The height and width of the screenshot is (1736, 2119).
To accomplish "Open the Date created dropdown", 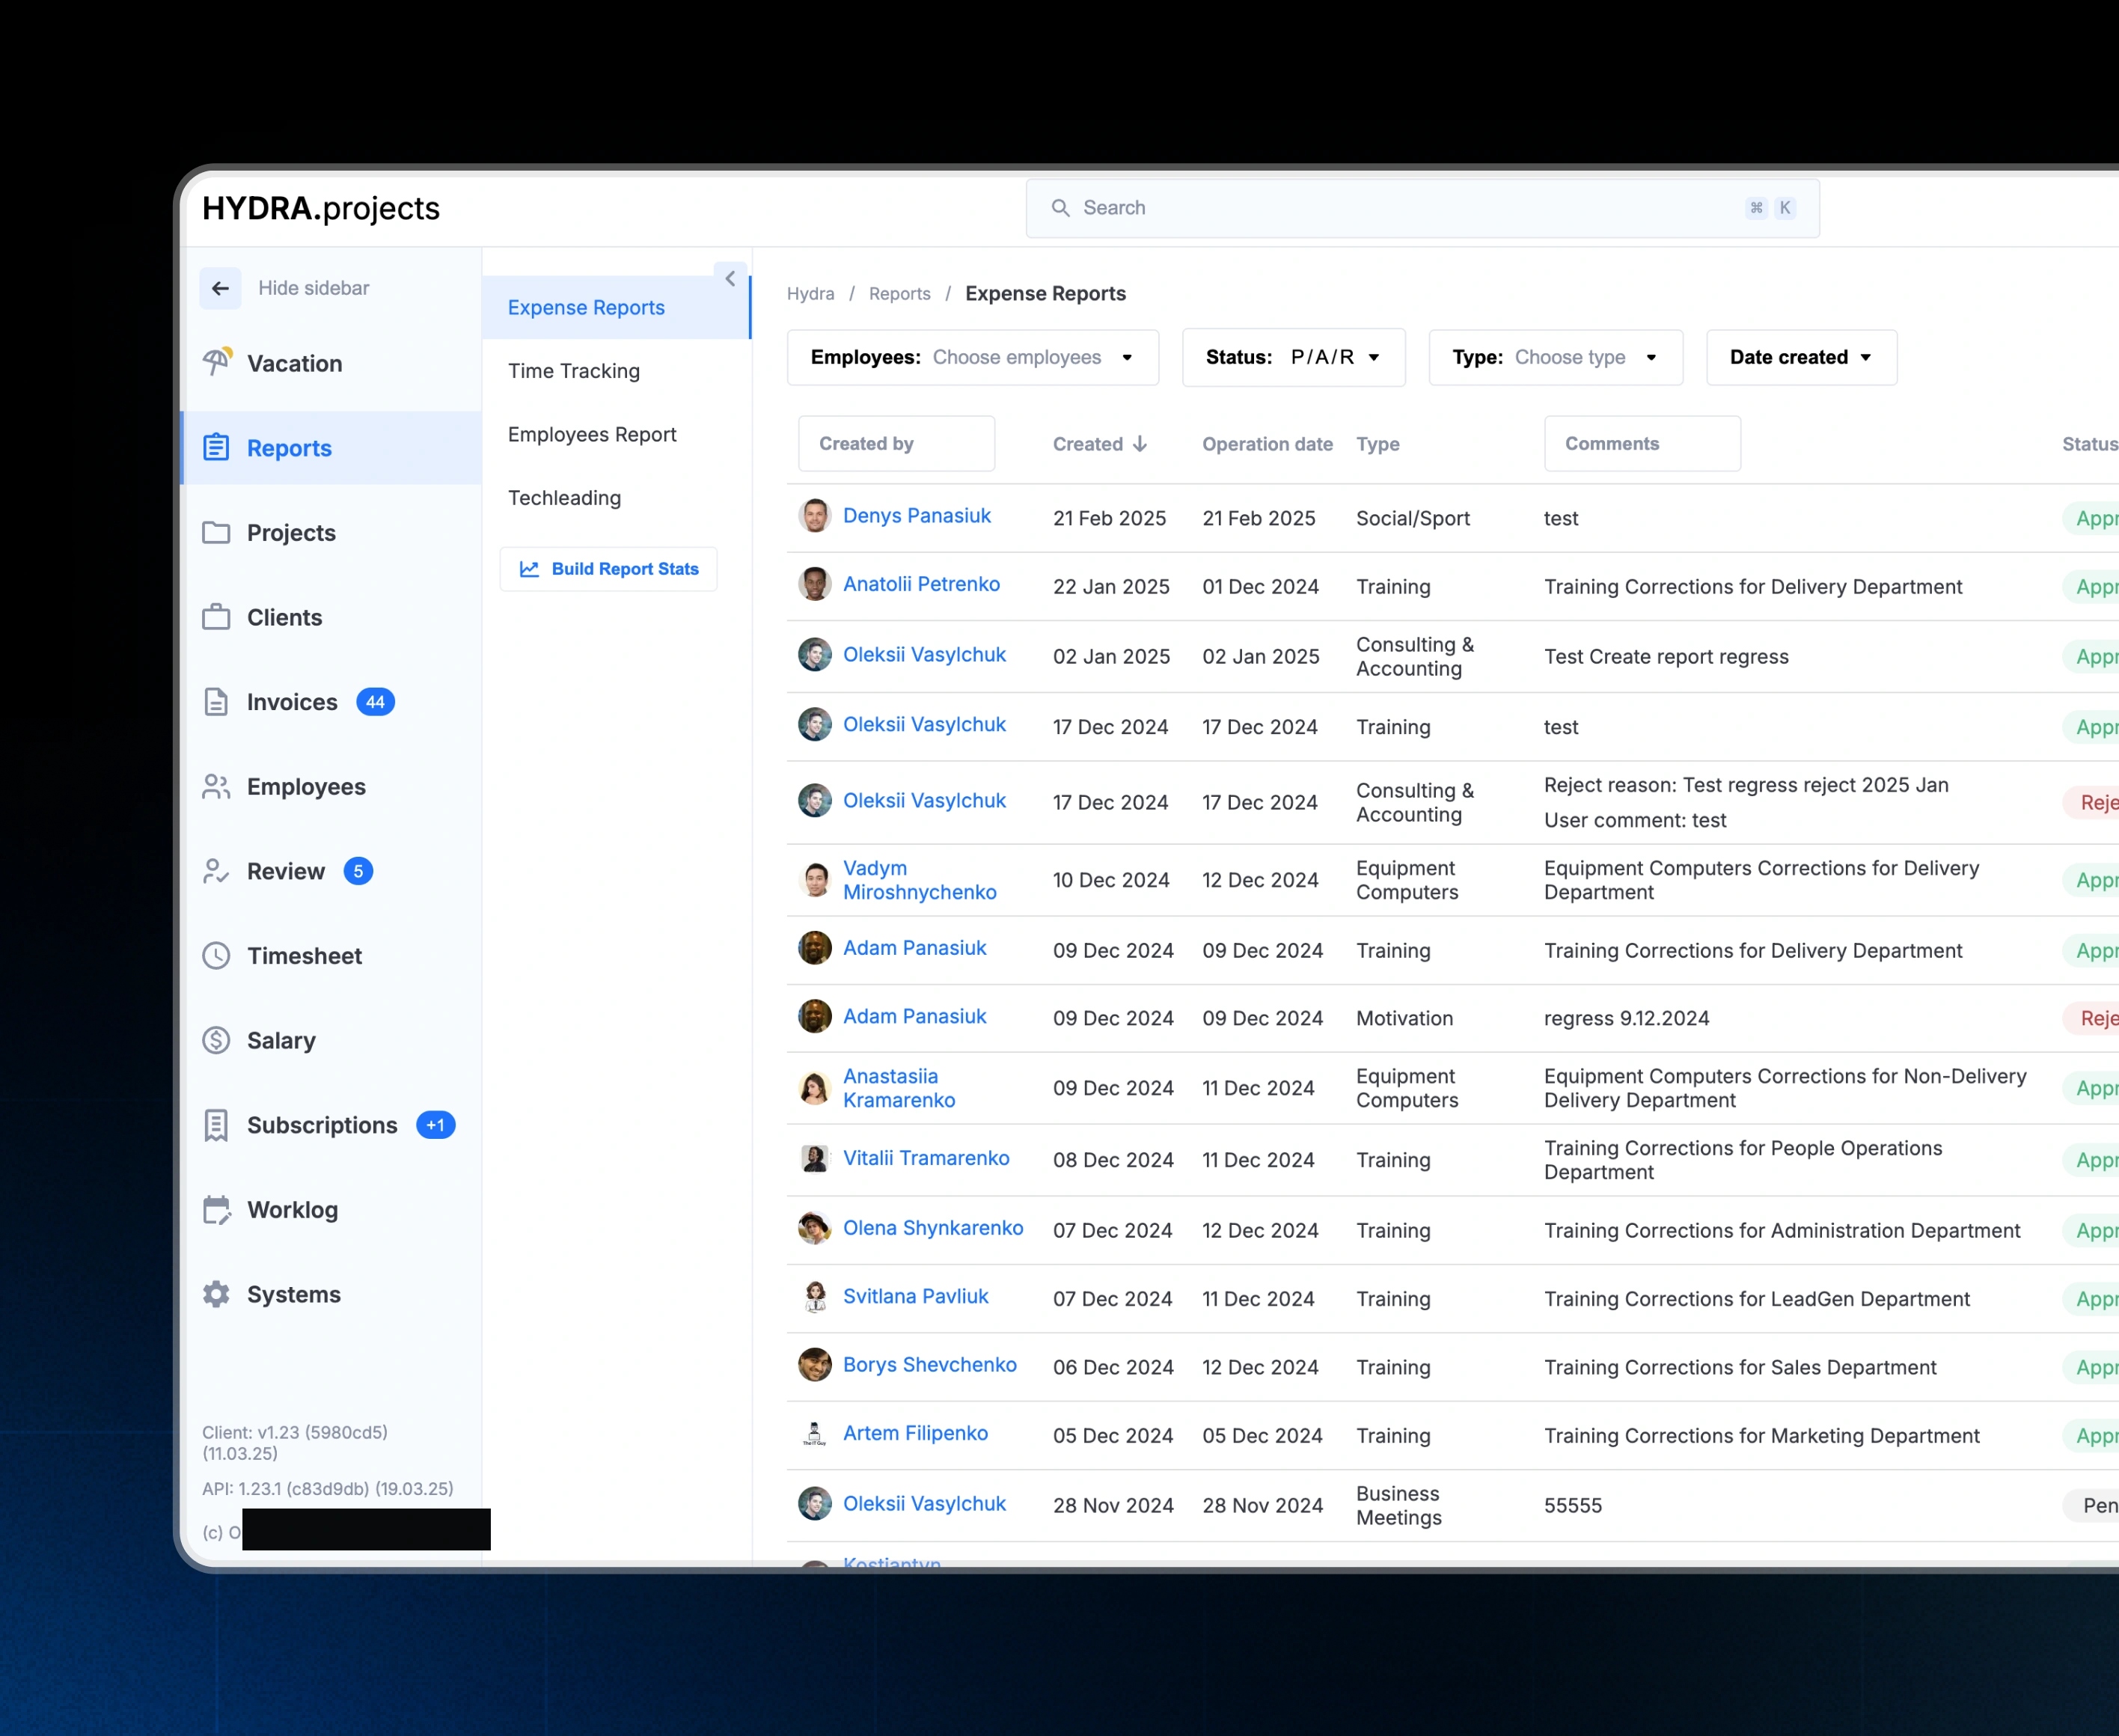I will point(1800,357).
